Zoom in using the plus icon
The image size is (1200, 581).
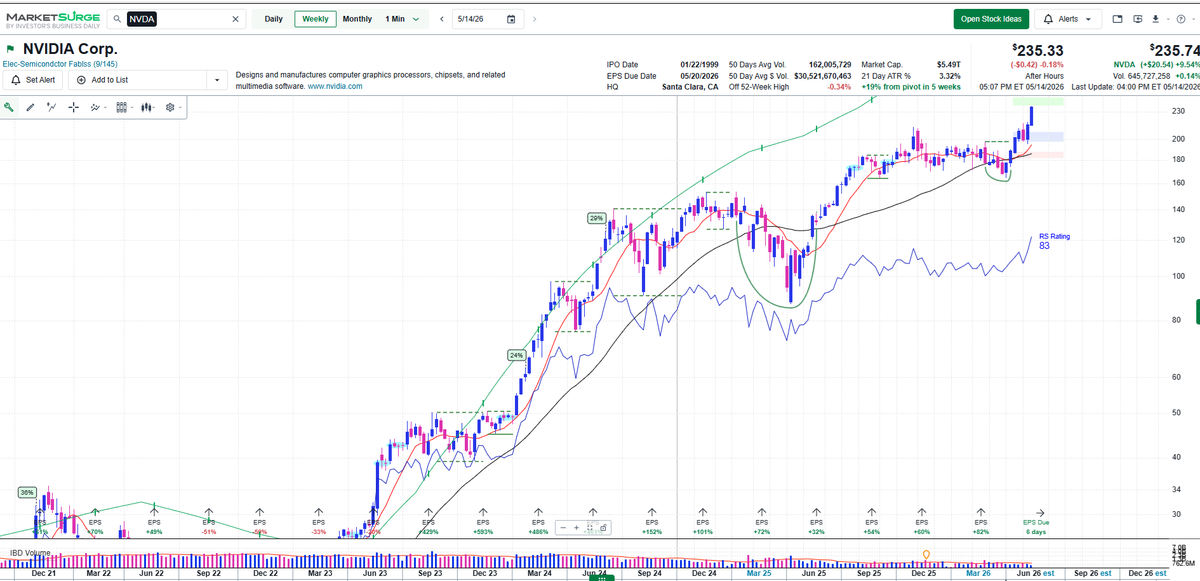coord(577,527)
